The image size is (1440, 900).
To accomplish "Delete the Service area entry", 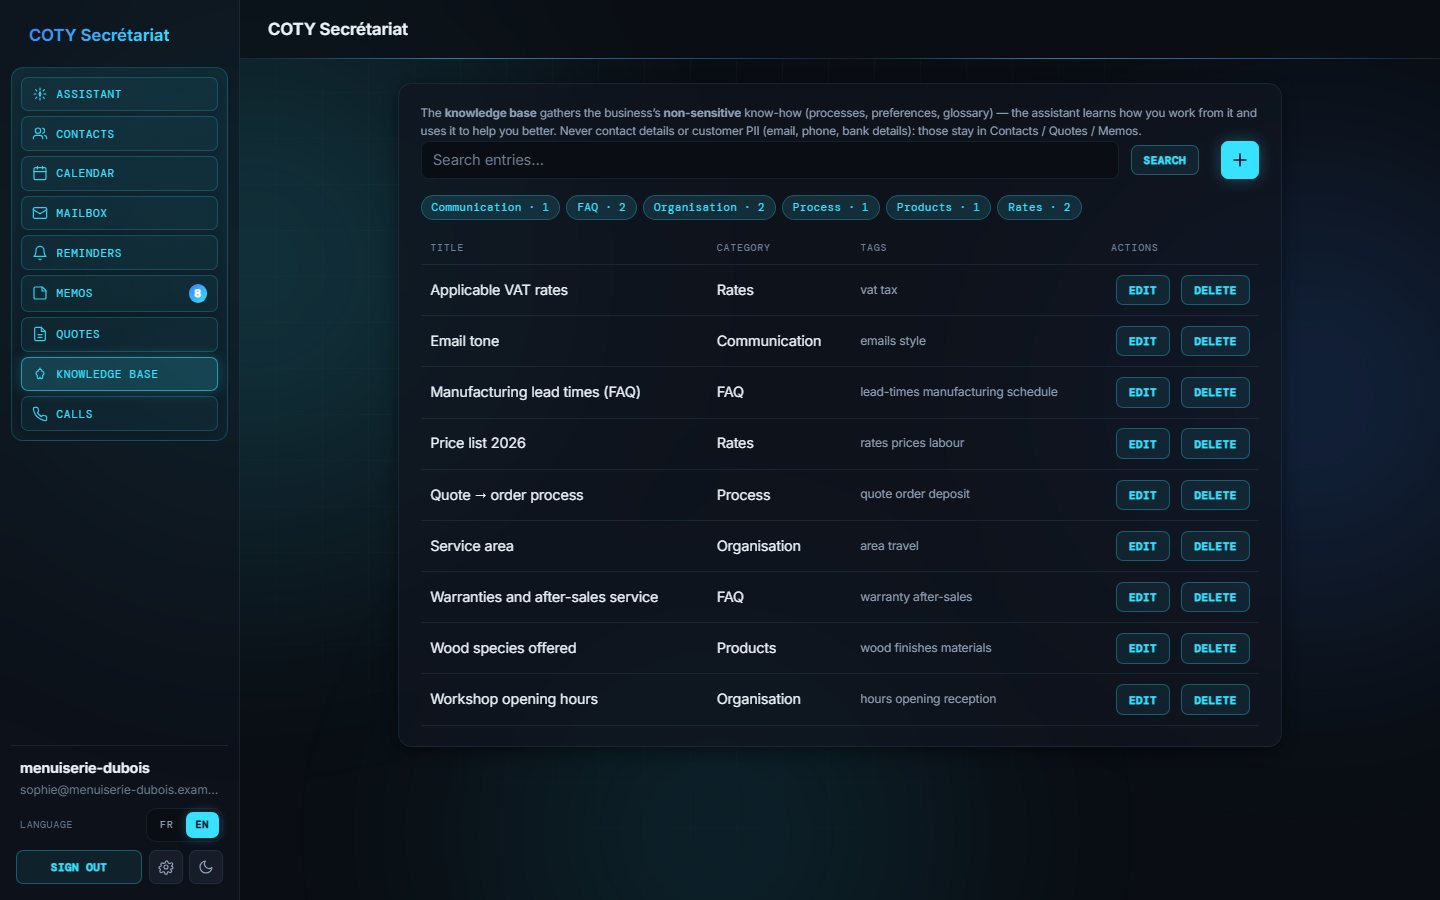I will coord(1215,546).
